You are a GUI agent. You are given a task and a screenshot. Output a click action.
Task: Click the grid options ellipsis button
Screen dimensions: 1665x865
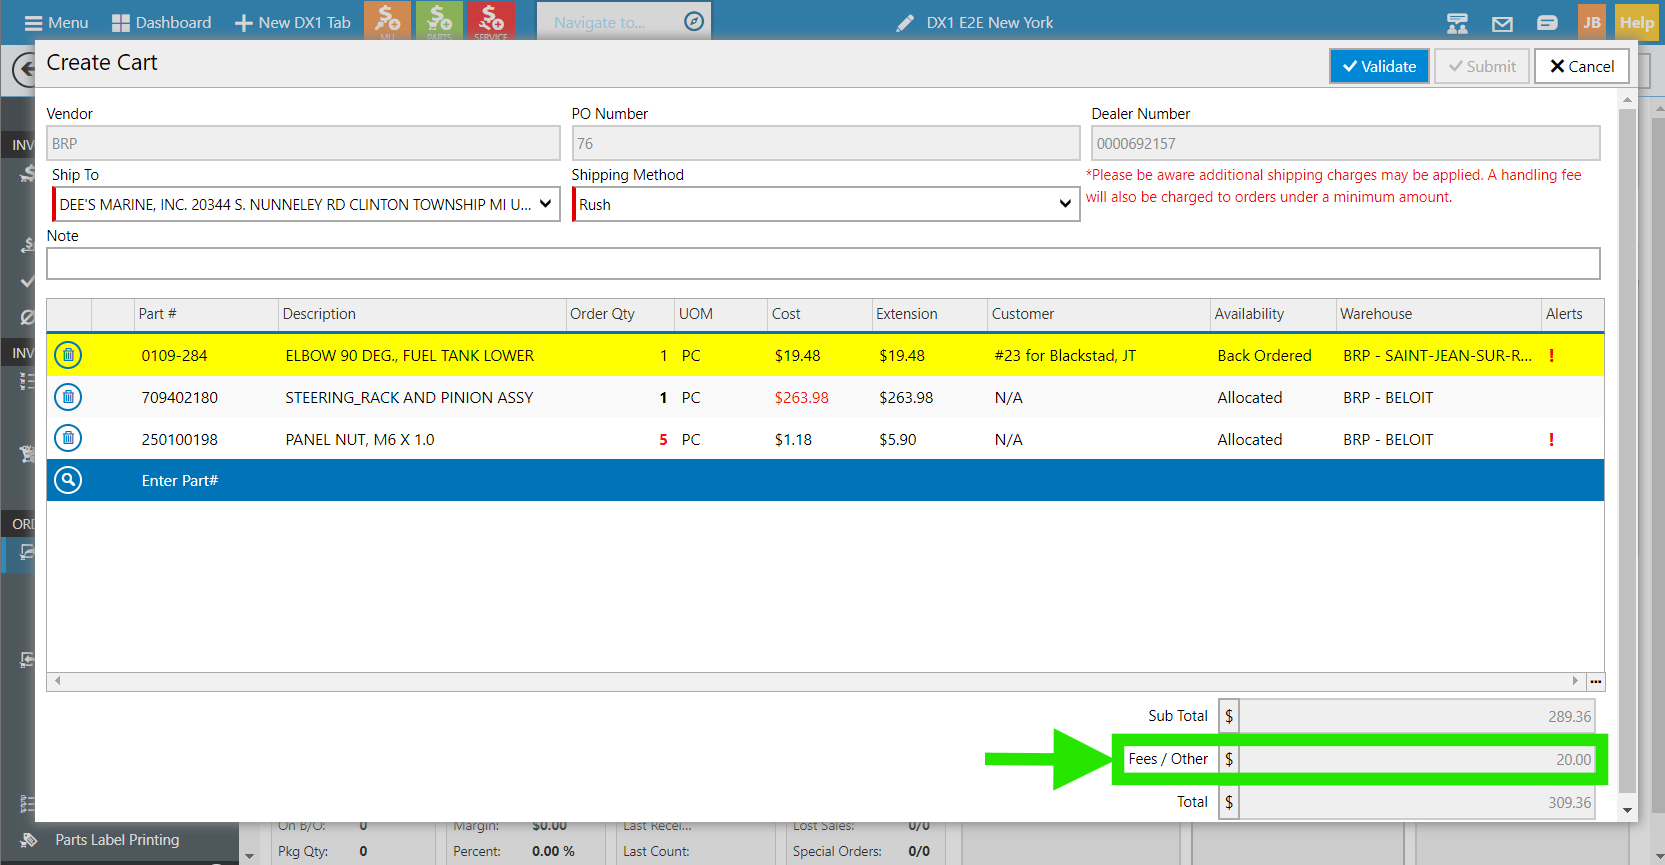coord(1596,681)
